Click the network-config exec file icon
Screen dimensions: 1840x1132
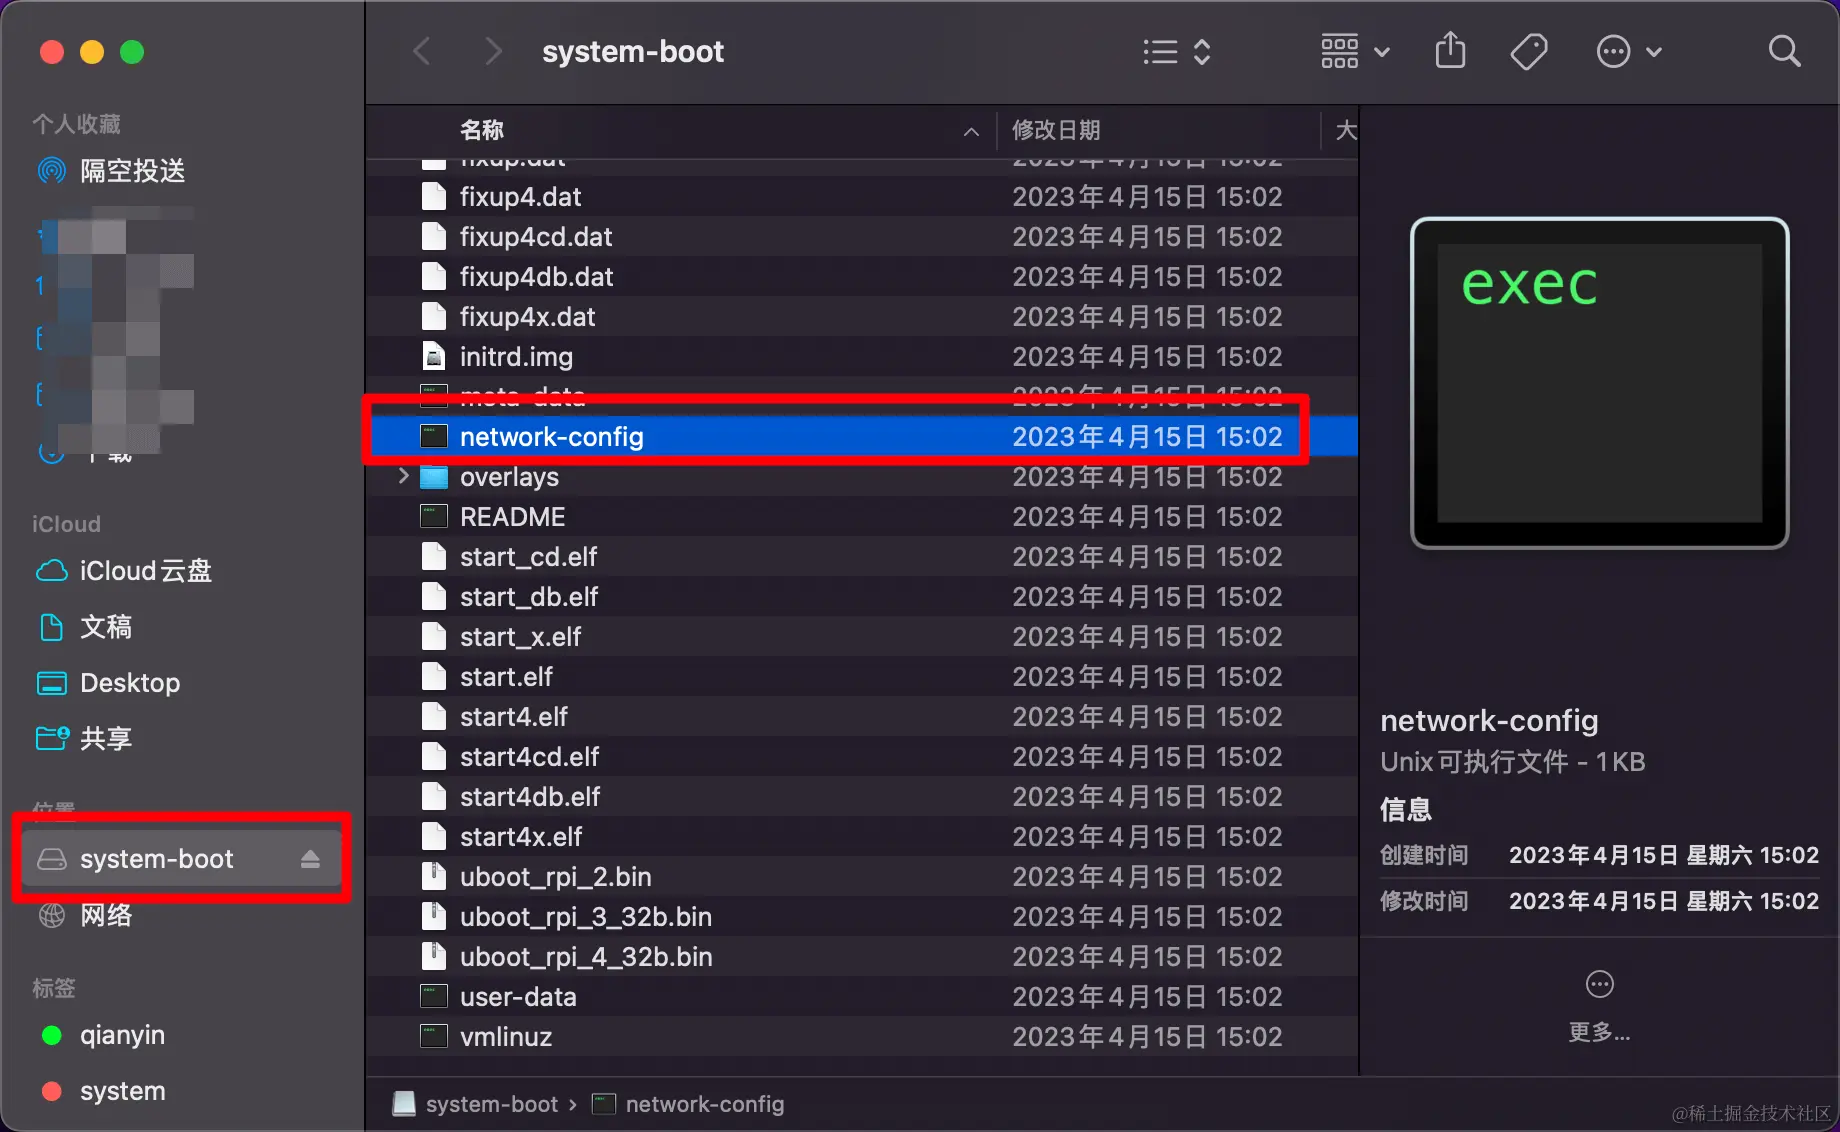coord(434,437)
